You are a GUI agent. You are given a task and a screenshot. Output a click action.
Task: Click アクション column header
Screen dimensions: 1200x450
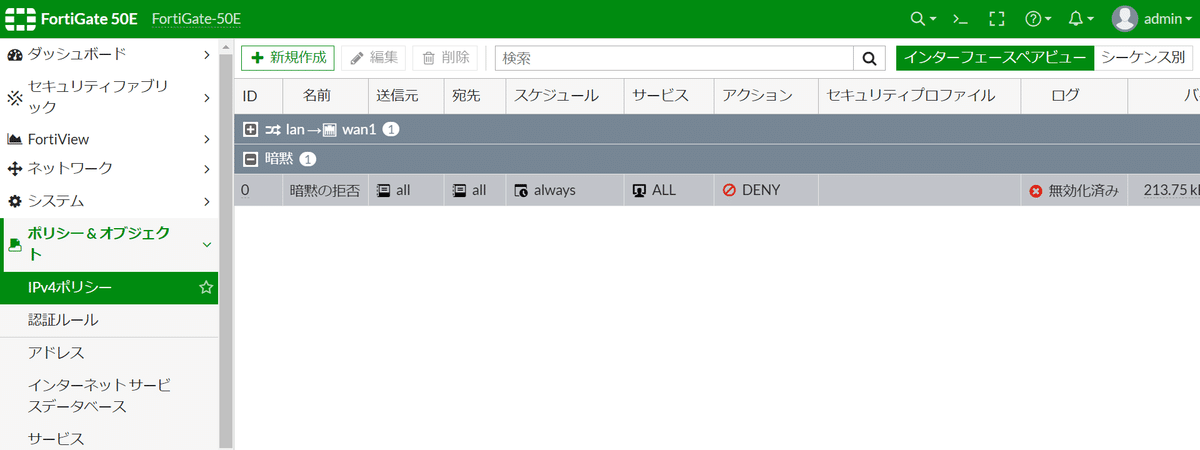[765, 95]
